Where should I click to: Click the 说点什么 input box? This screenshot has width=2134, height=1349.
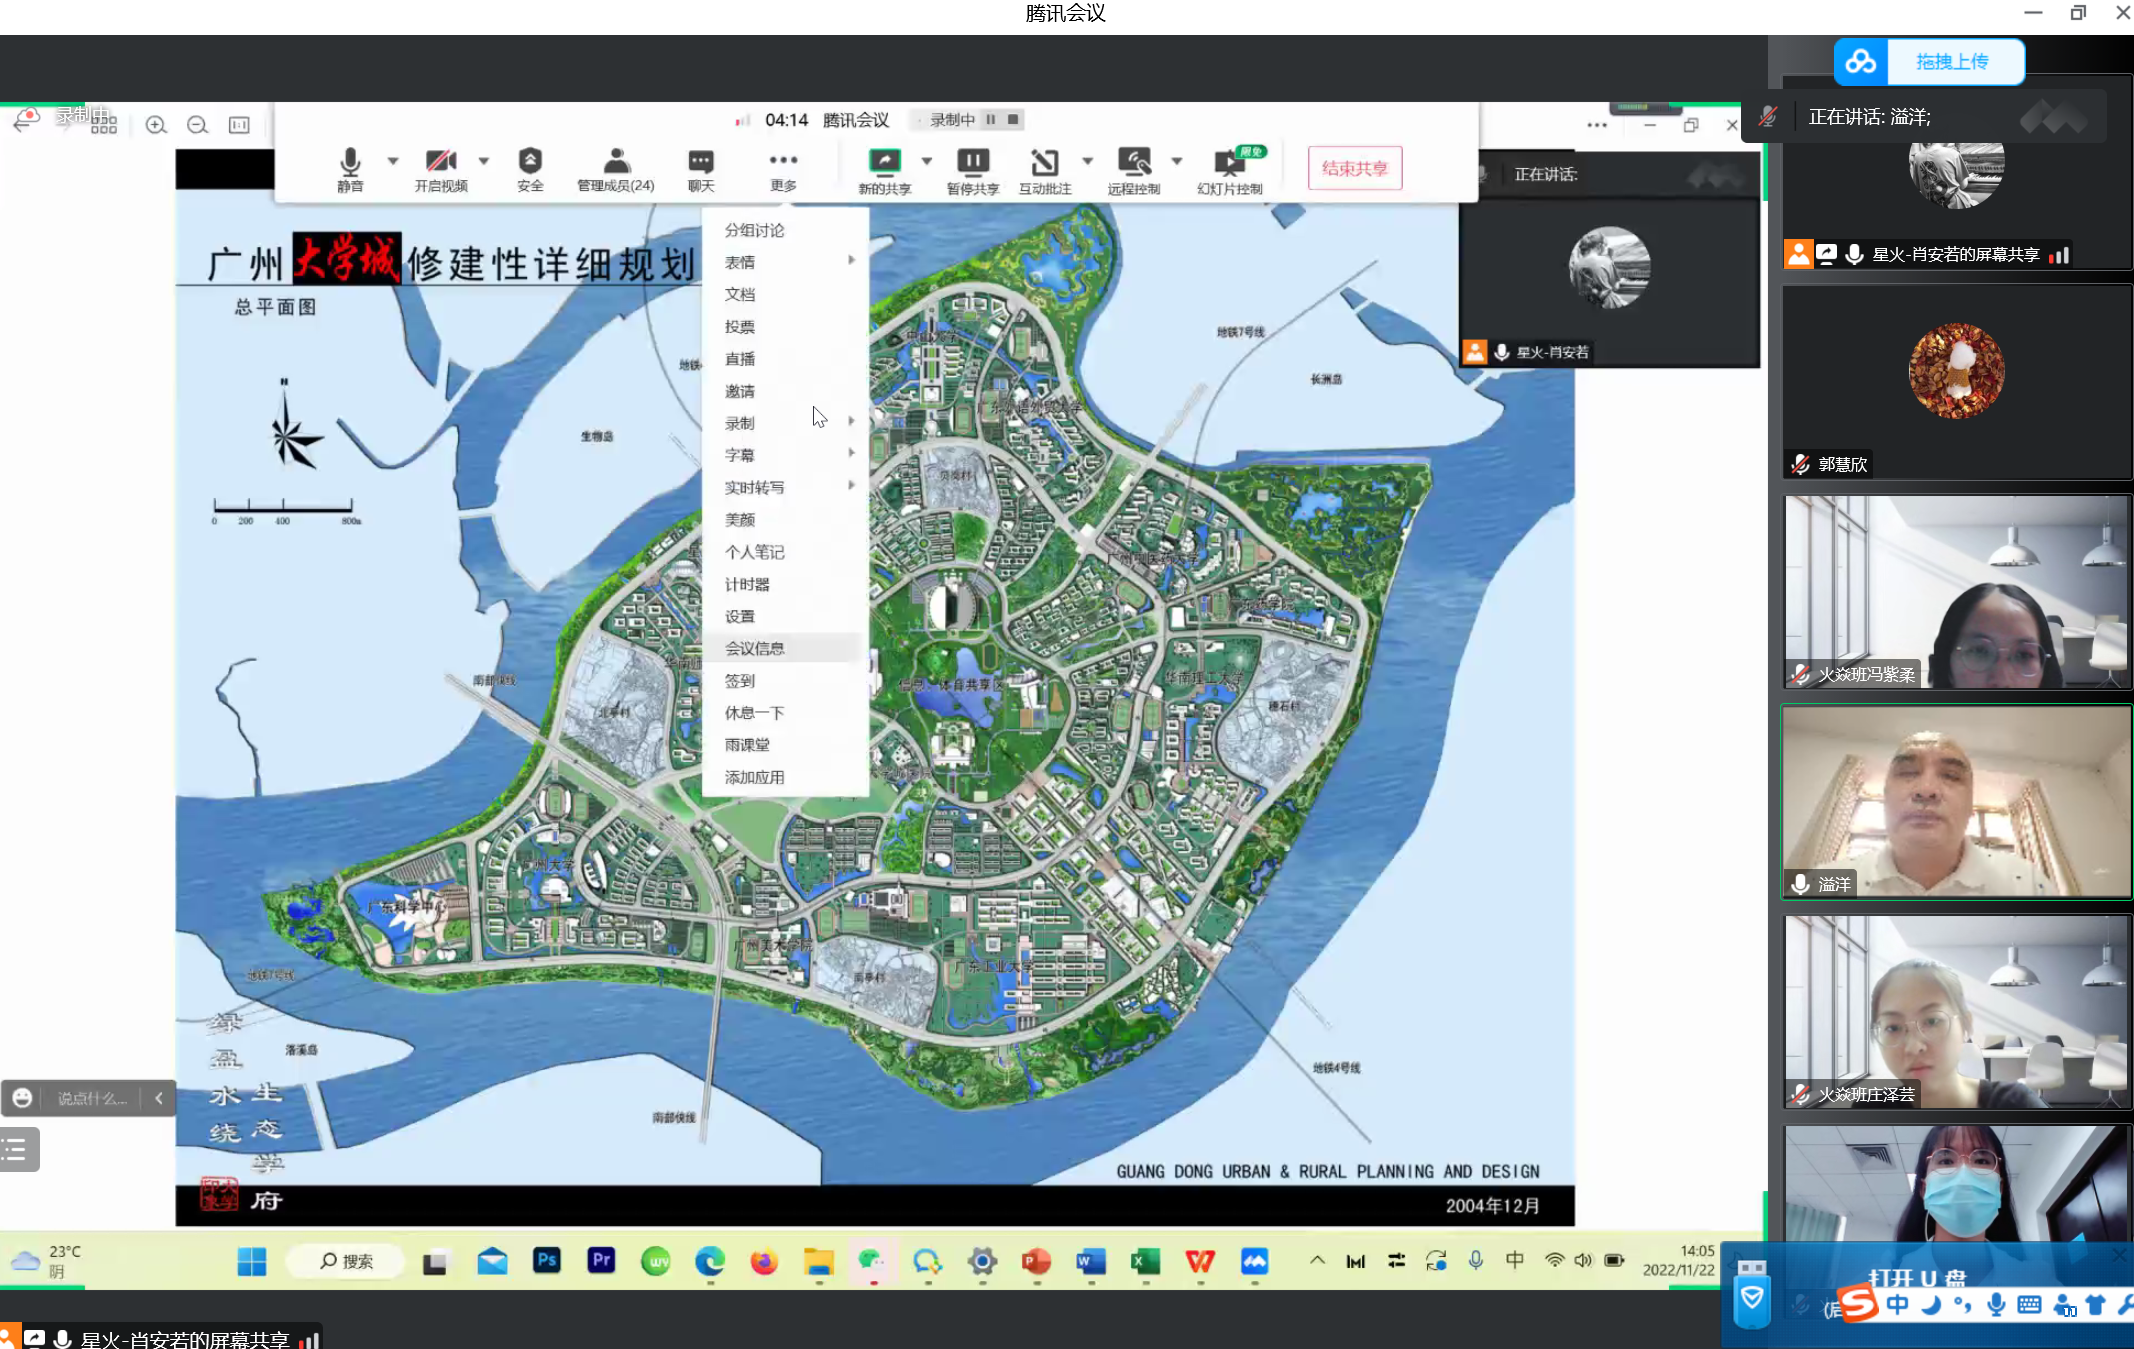(x=91, y=1098)
